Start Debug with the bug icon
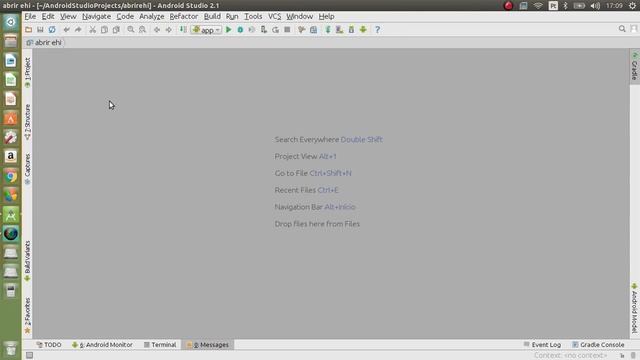The image size is (640, 360). tap(240, 29)
